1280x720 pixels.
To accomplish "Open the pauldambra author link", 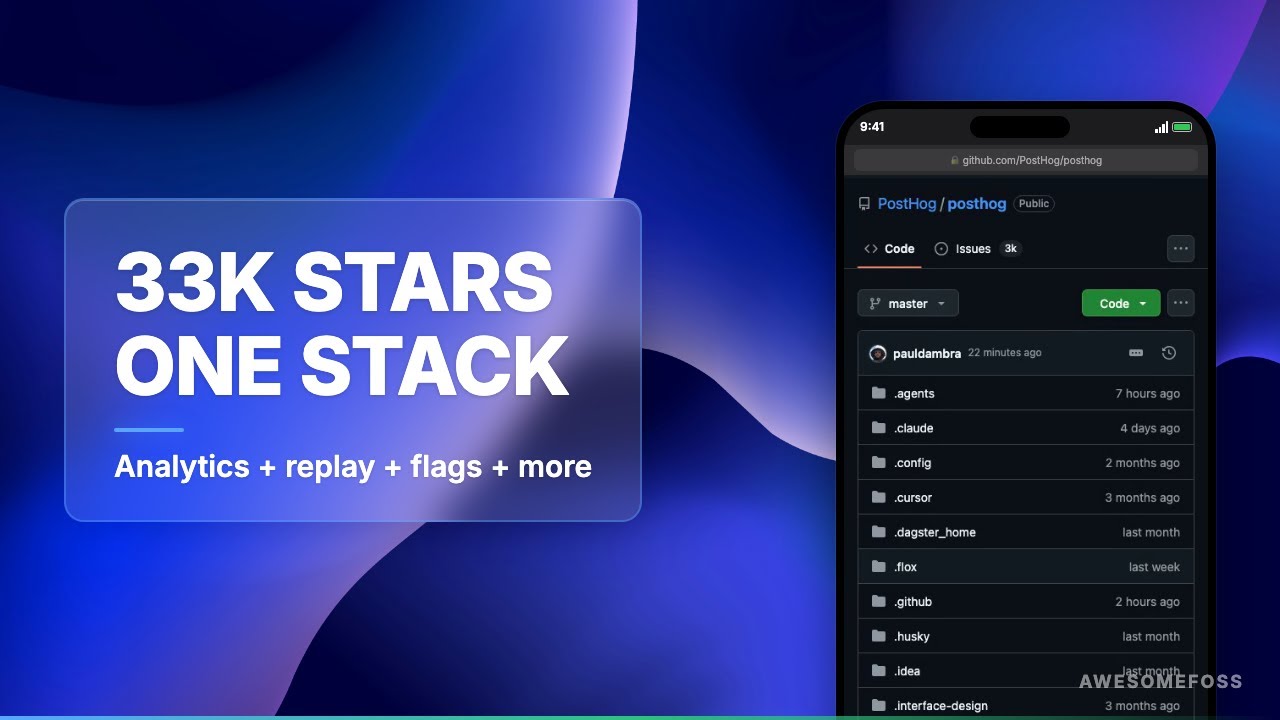I will click(927, 353).
